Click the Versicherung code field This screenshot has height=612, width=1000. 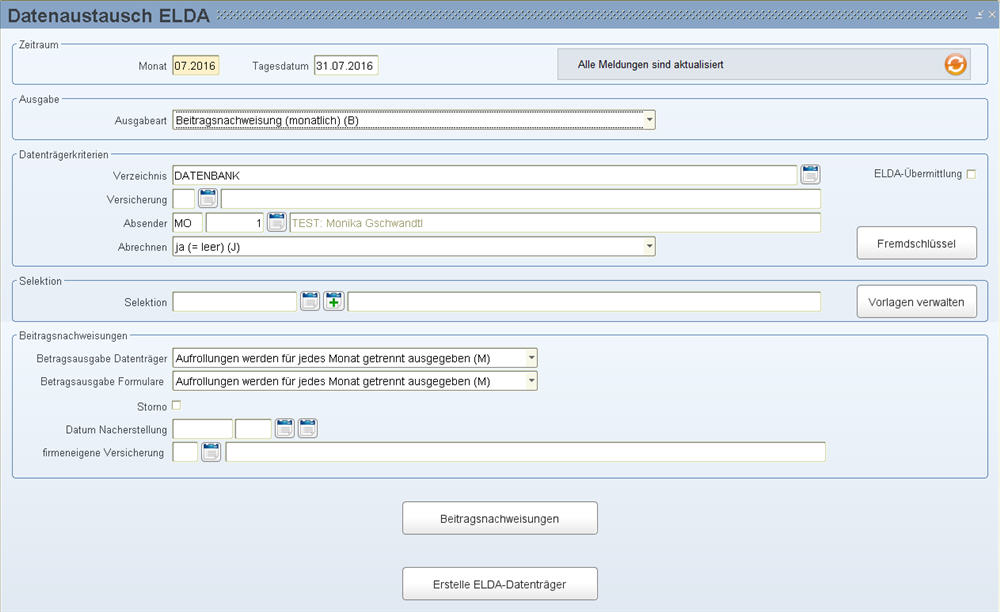click(x=184, y=199)
